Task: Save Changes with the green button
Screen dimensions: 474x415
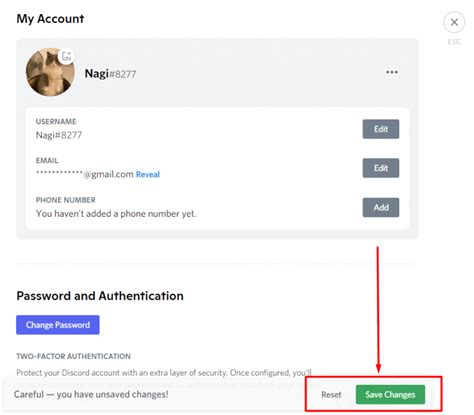Action: pyautogui.click(x=390, y=395)
